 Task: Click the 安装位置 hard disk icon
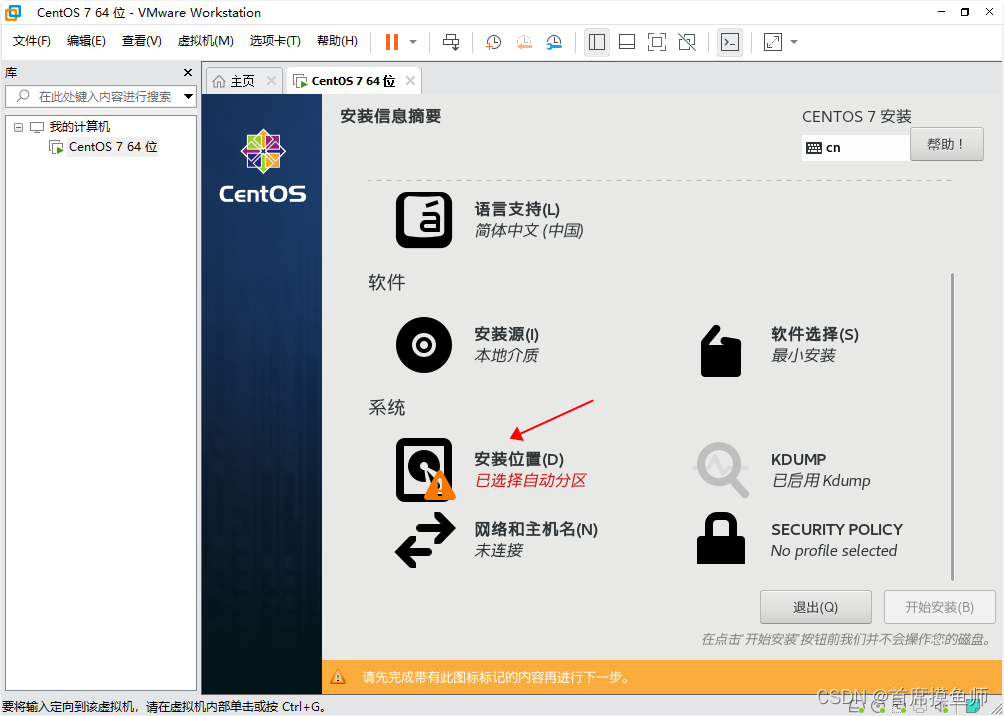424,470
